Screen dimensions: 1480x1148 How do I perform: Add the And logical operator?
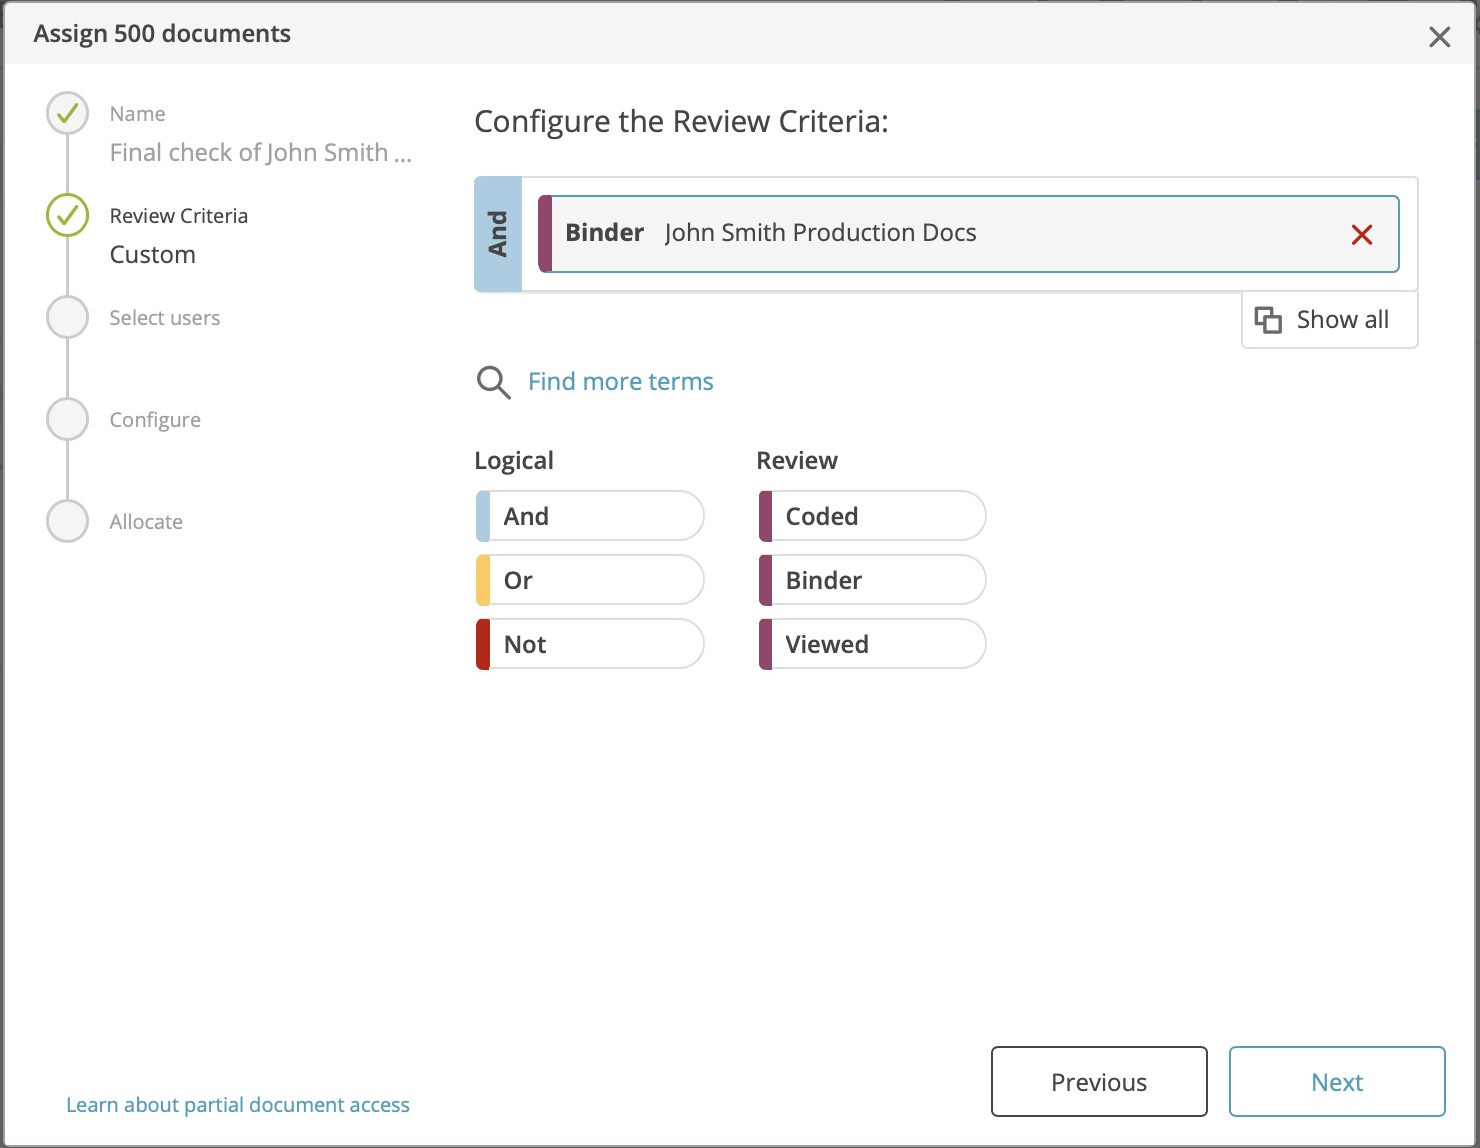[x=590, y=516]
